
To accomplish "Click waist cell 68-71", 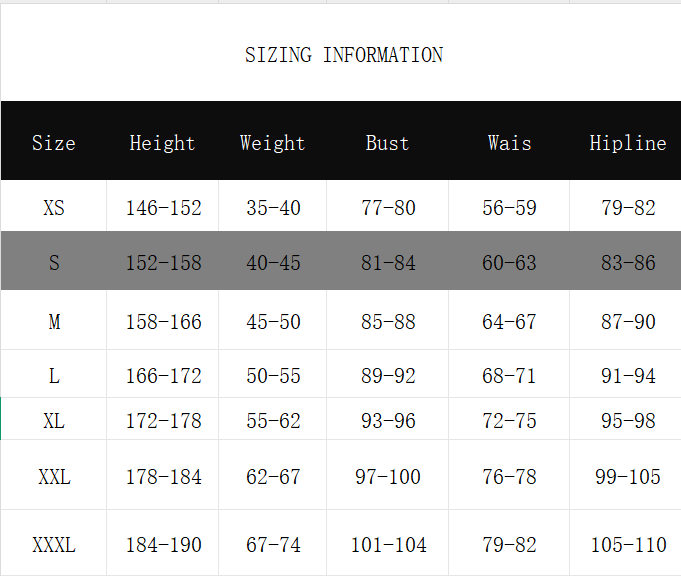I will [509, 376].
